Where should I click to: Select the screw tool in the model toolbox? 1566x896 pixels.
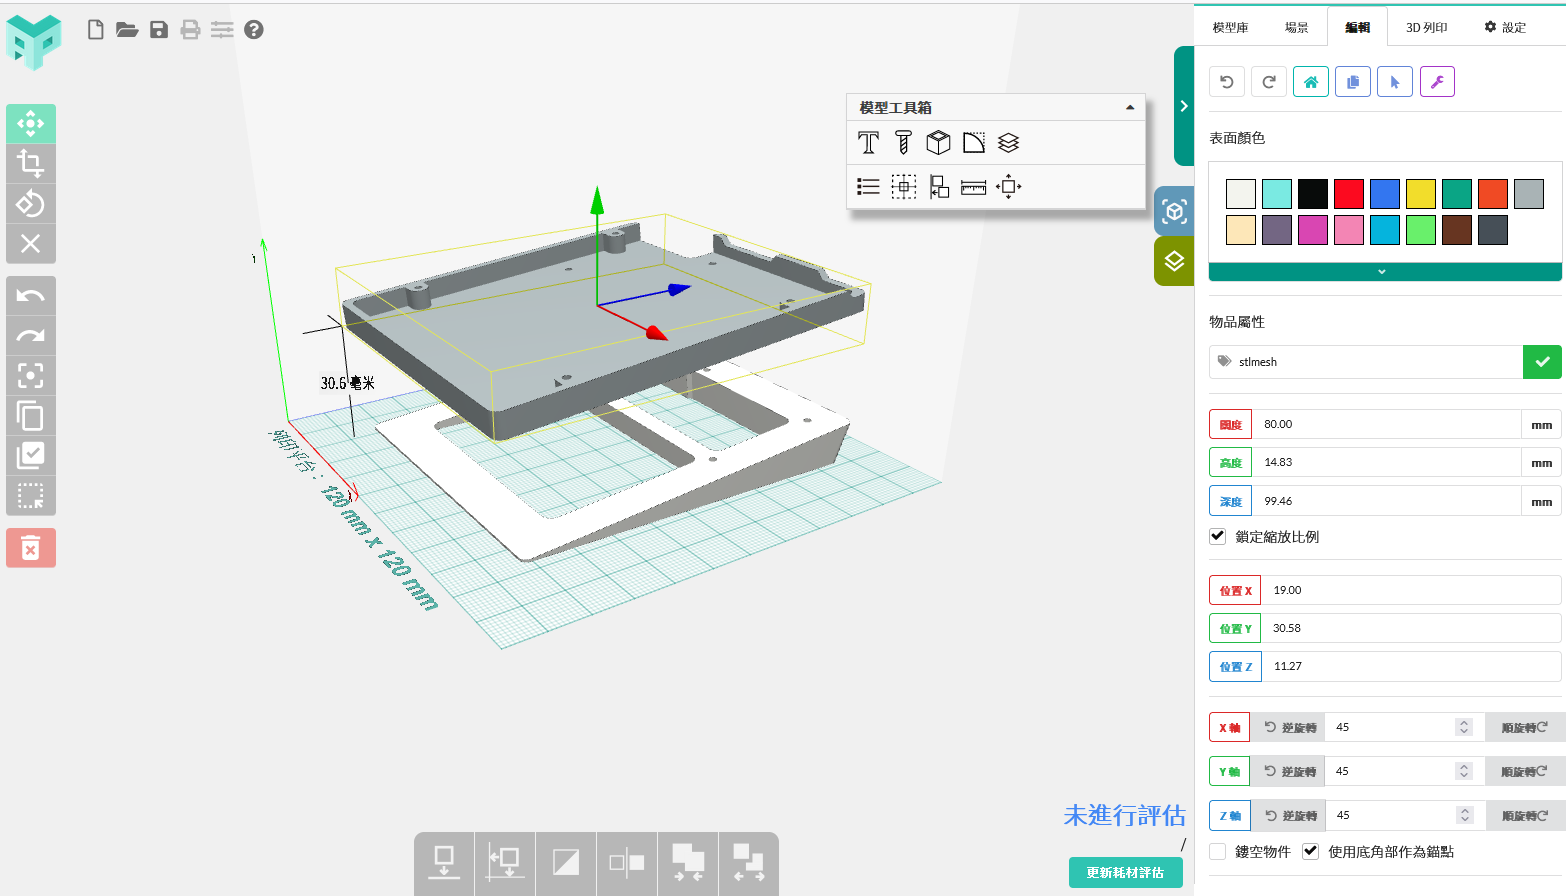pos(903,142)
